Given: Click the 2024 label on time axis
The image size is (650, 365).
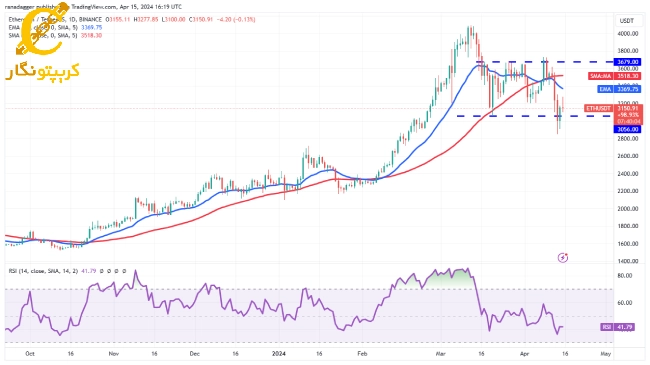Looking at the screenshot, I should [x=279, y=354].
